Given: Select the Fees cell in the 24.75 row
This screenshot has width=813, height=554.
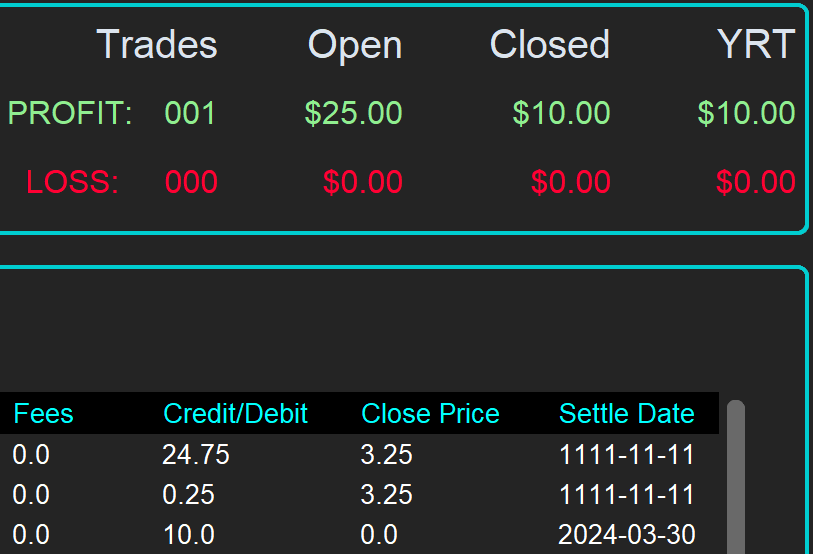Looking at the screenshot, I should click(x=31, y=455).
